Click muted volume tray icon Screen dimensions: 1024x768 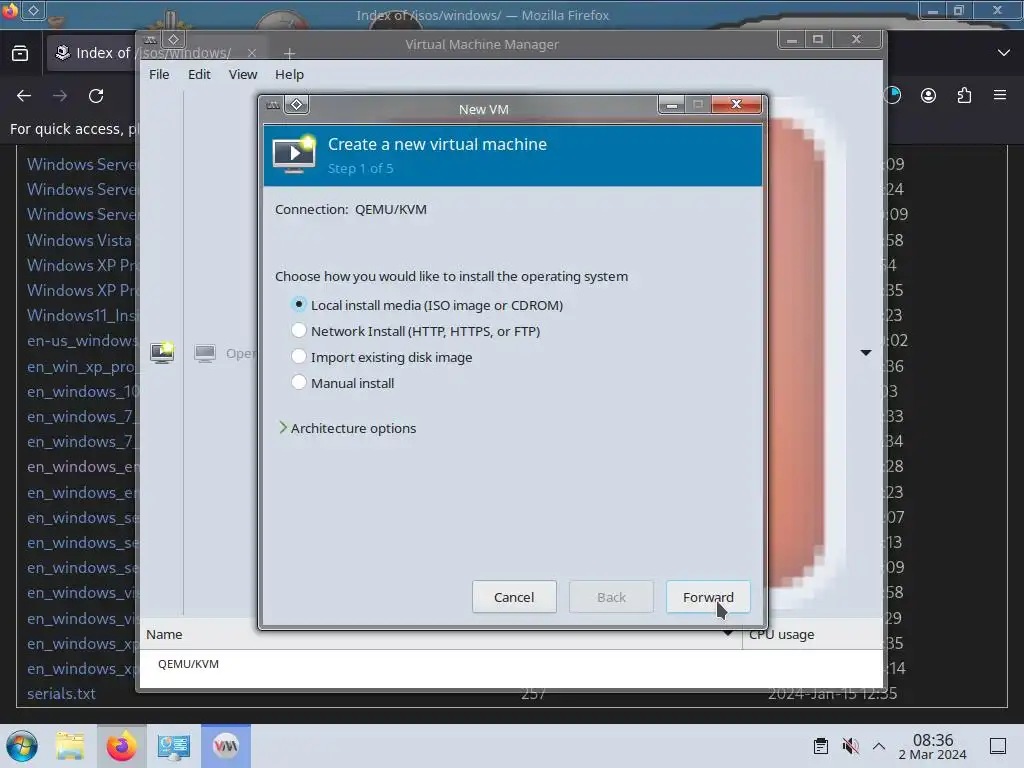(850, 746)
